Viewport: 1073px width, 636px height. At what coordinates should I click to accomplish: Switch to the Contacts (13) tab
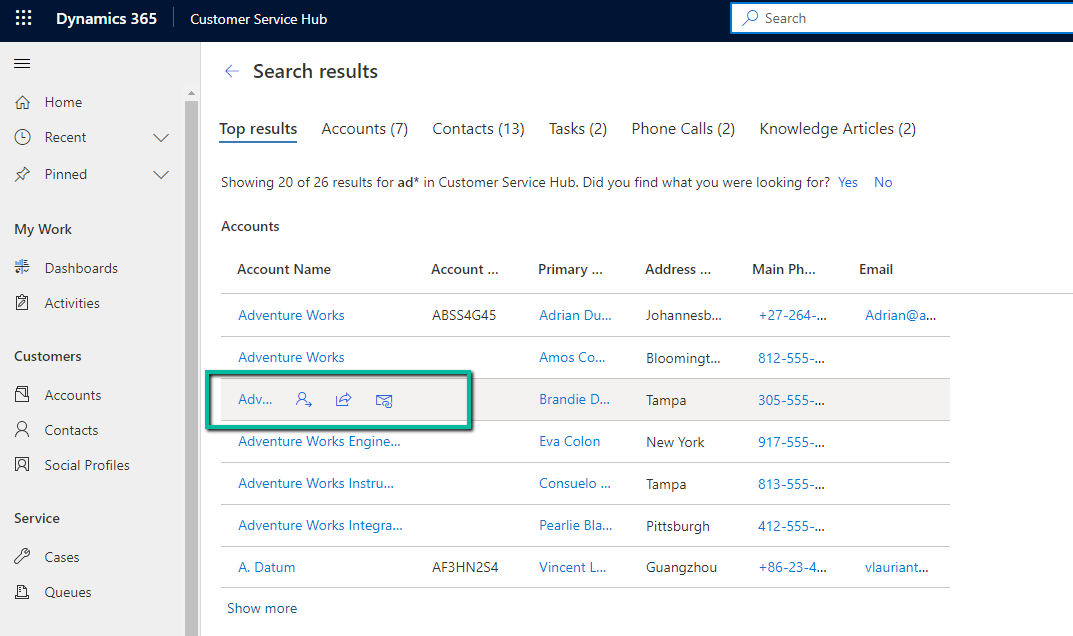(x=478, y=129)
